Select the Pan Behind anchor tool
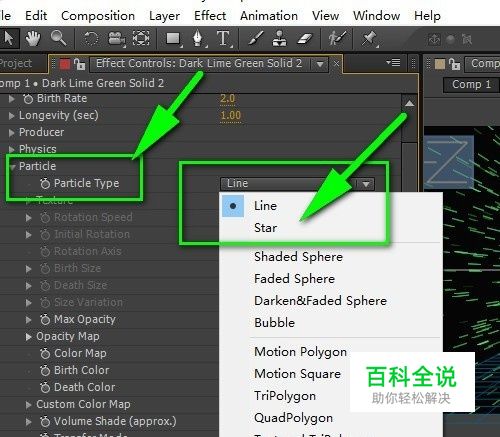Image resolution: width=500 pixels, height=437 pixels. click(141, 39)
